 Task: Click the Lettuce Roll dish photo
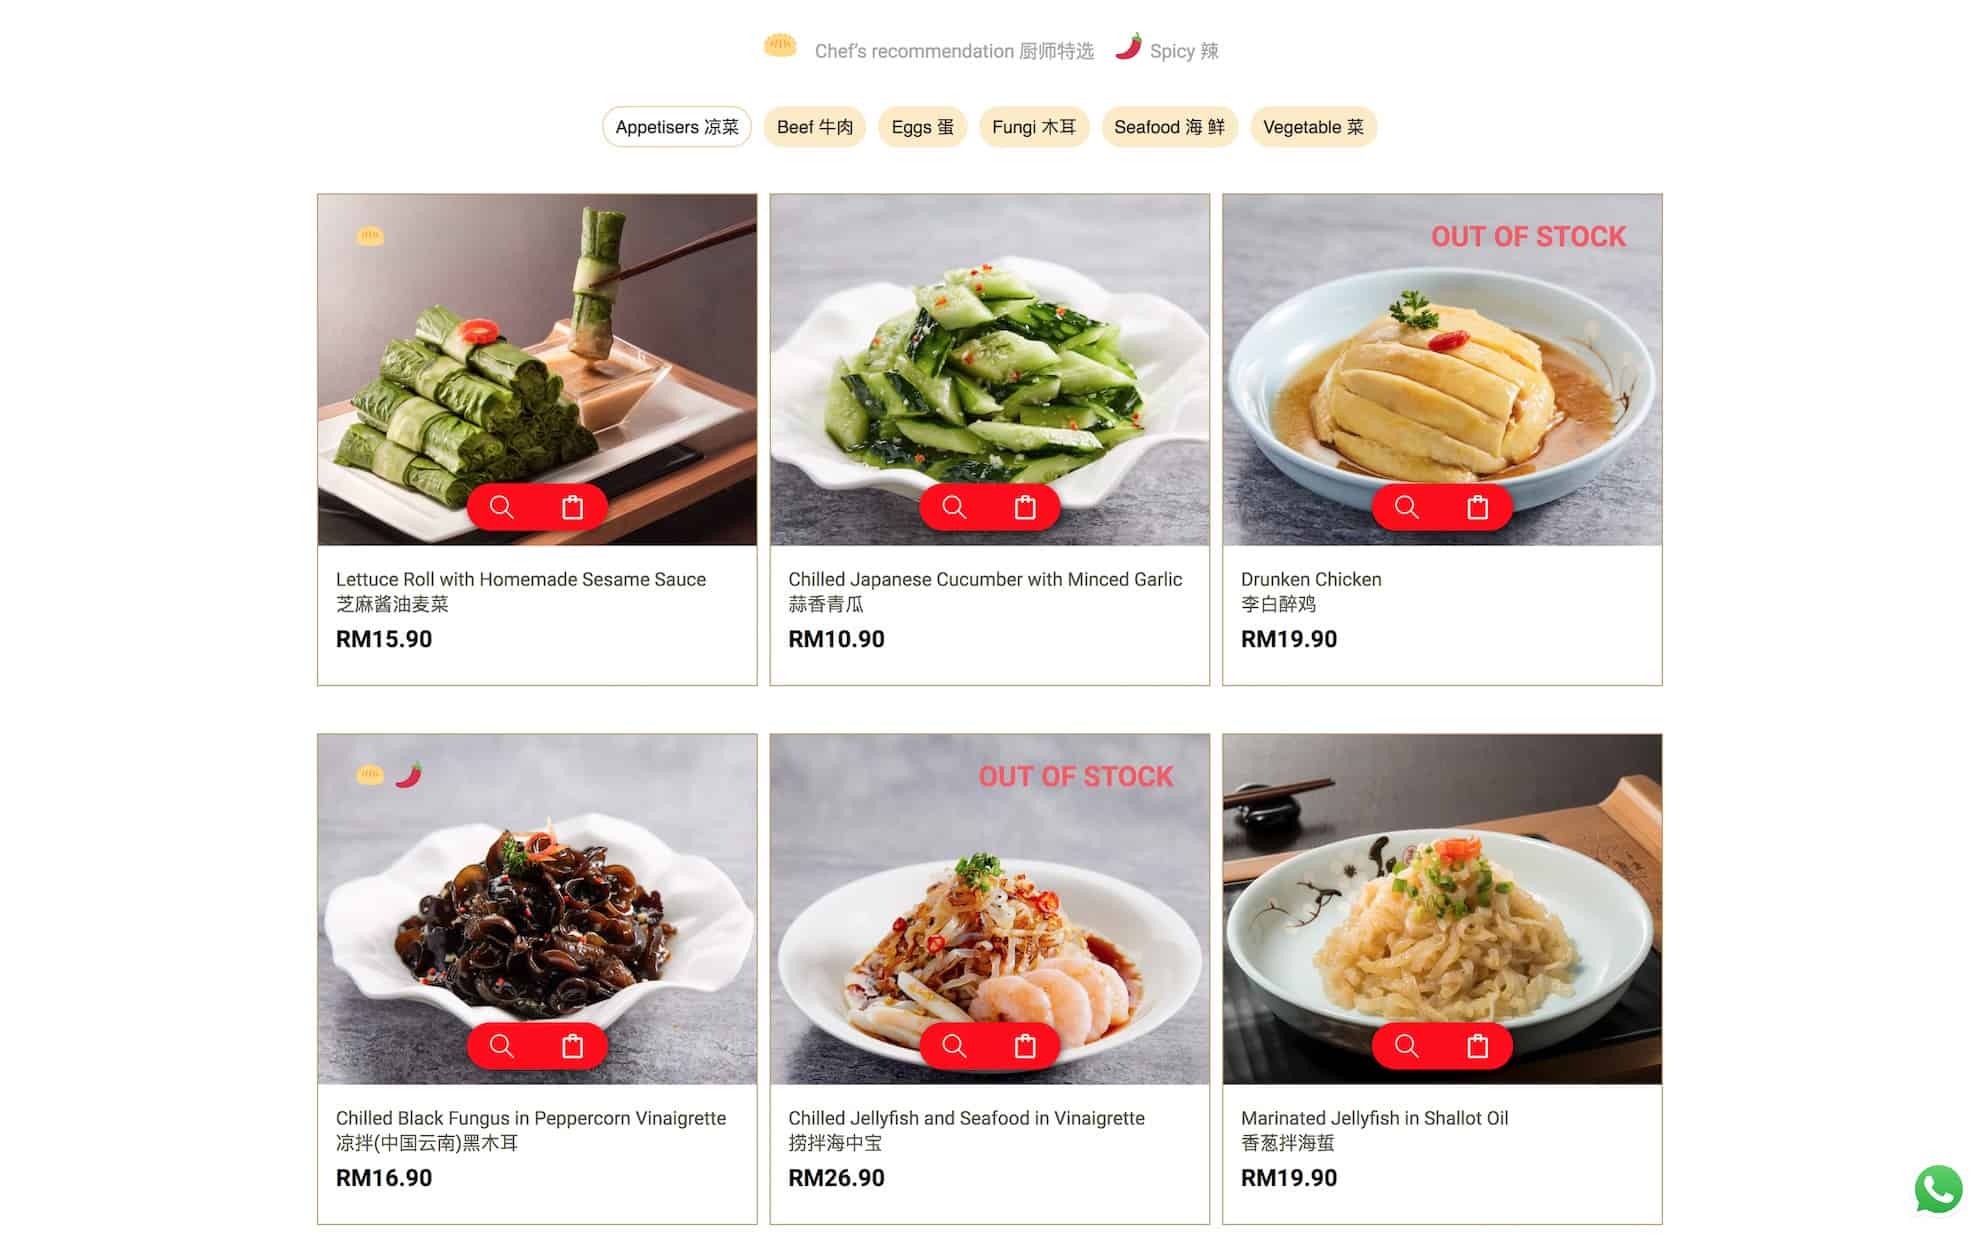pos(537,369)
